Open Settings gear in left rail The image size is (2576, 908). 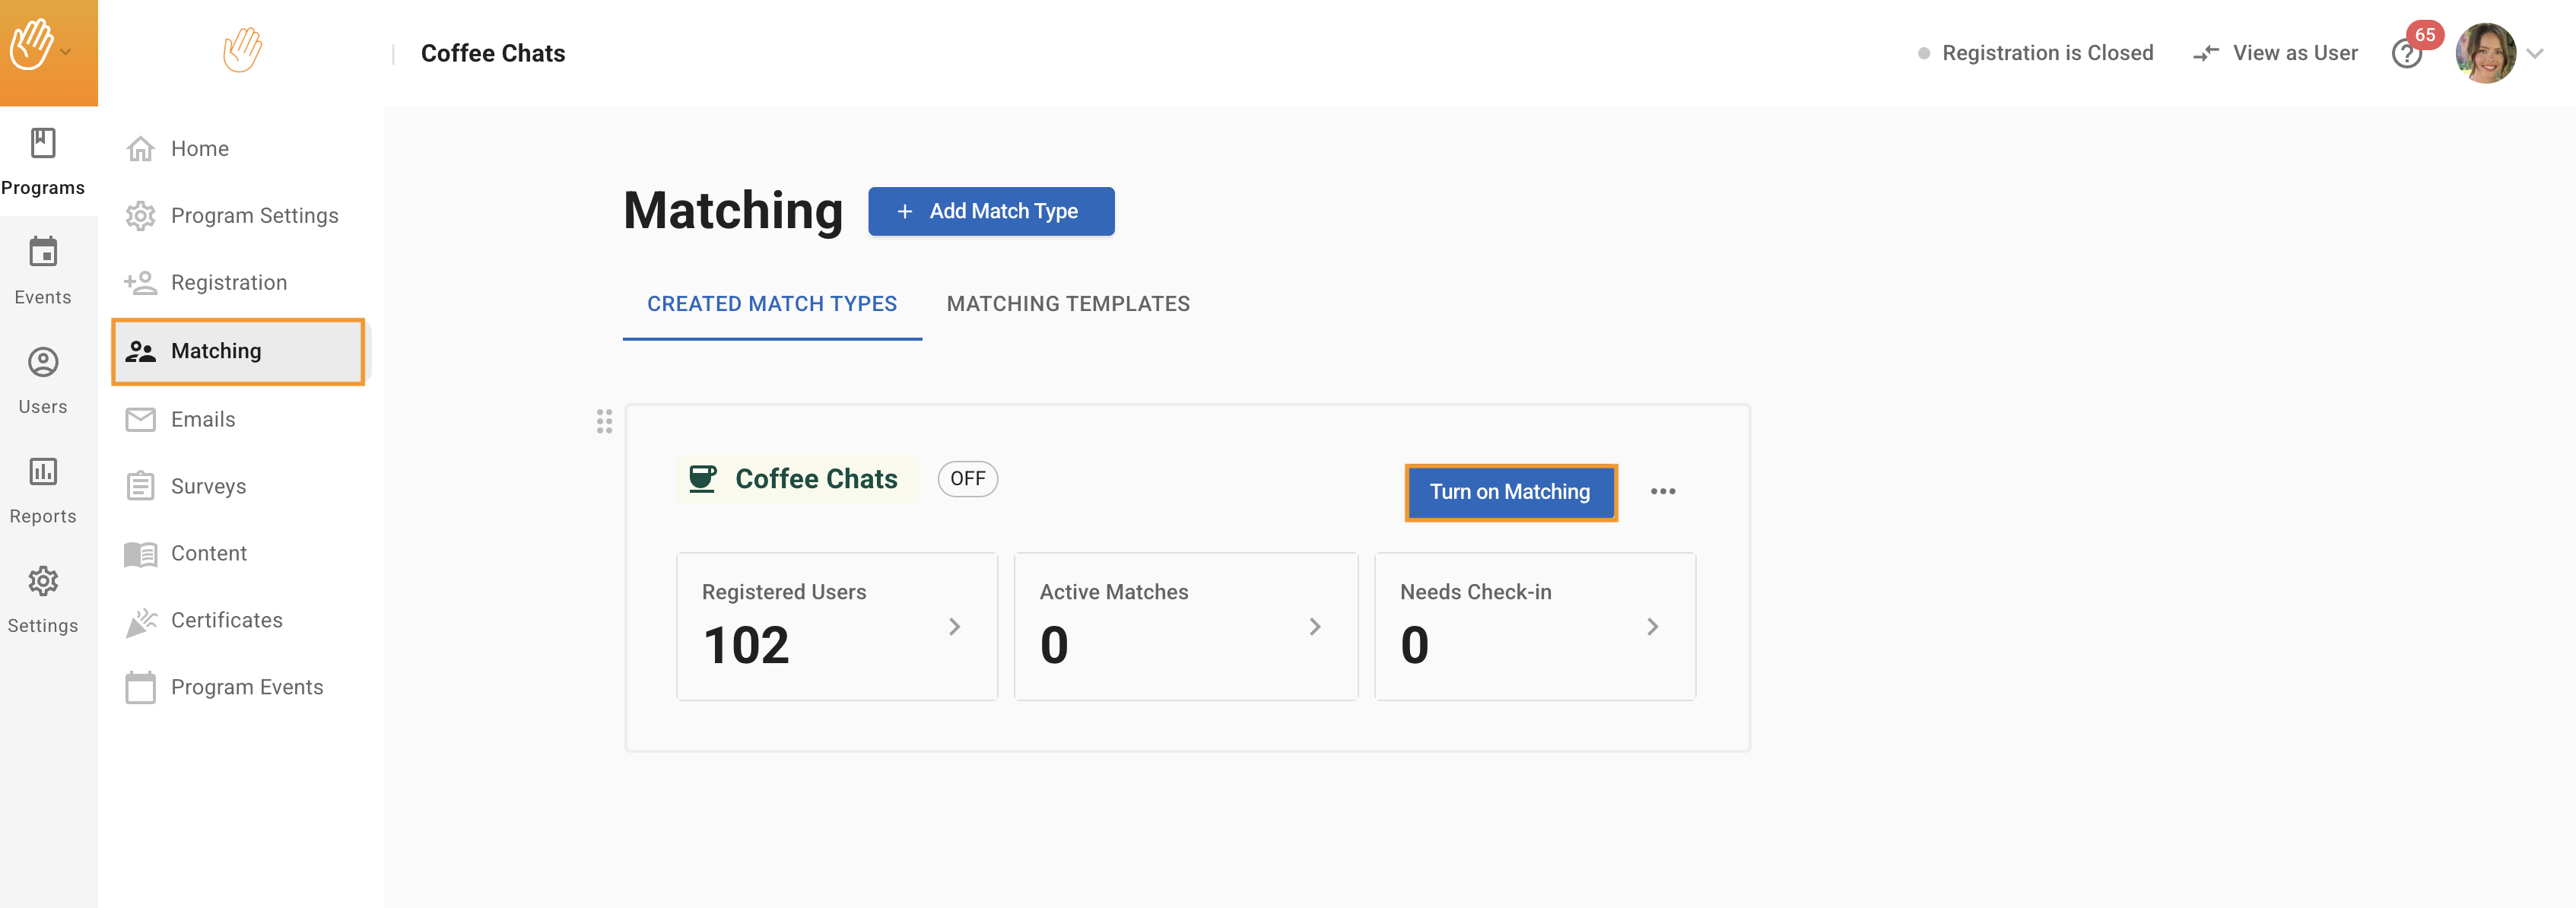coord(43,581)
